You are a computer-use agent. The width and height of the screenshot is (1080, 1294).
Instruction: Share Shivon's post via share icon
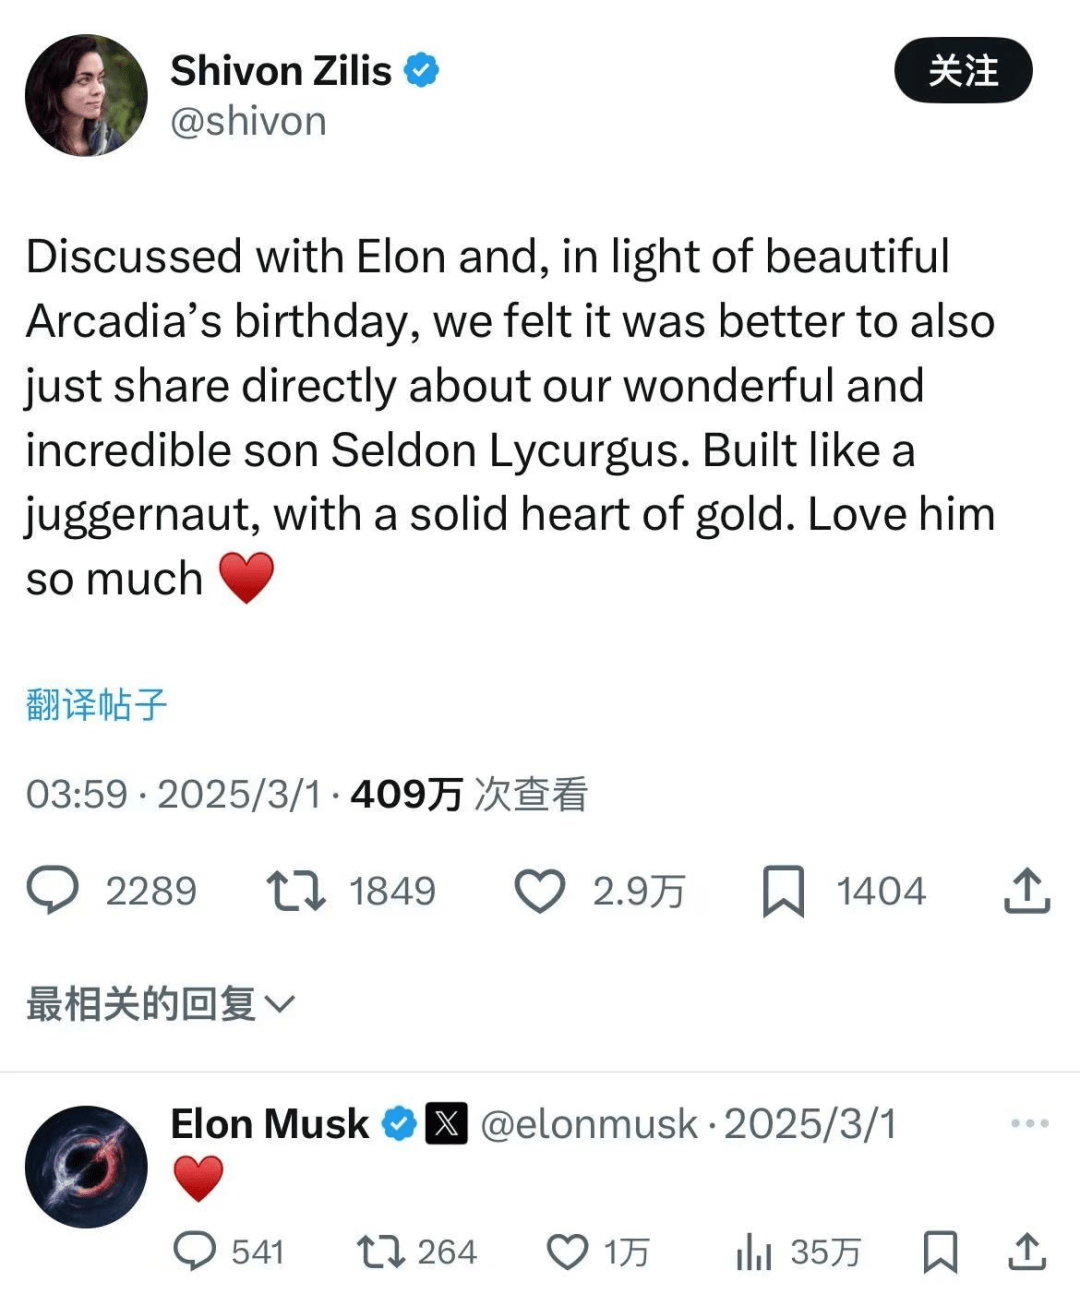point(1027,890)
